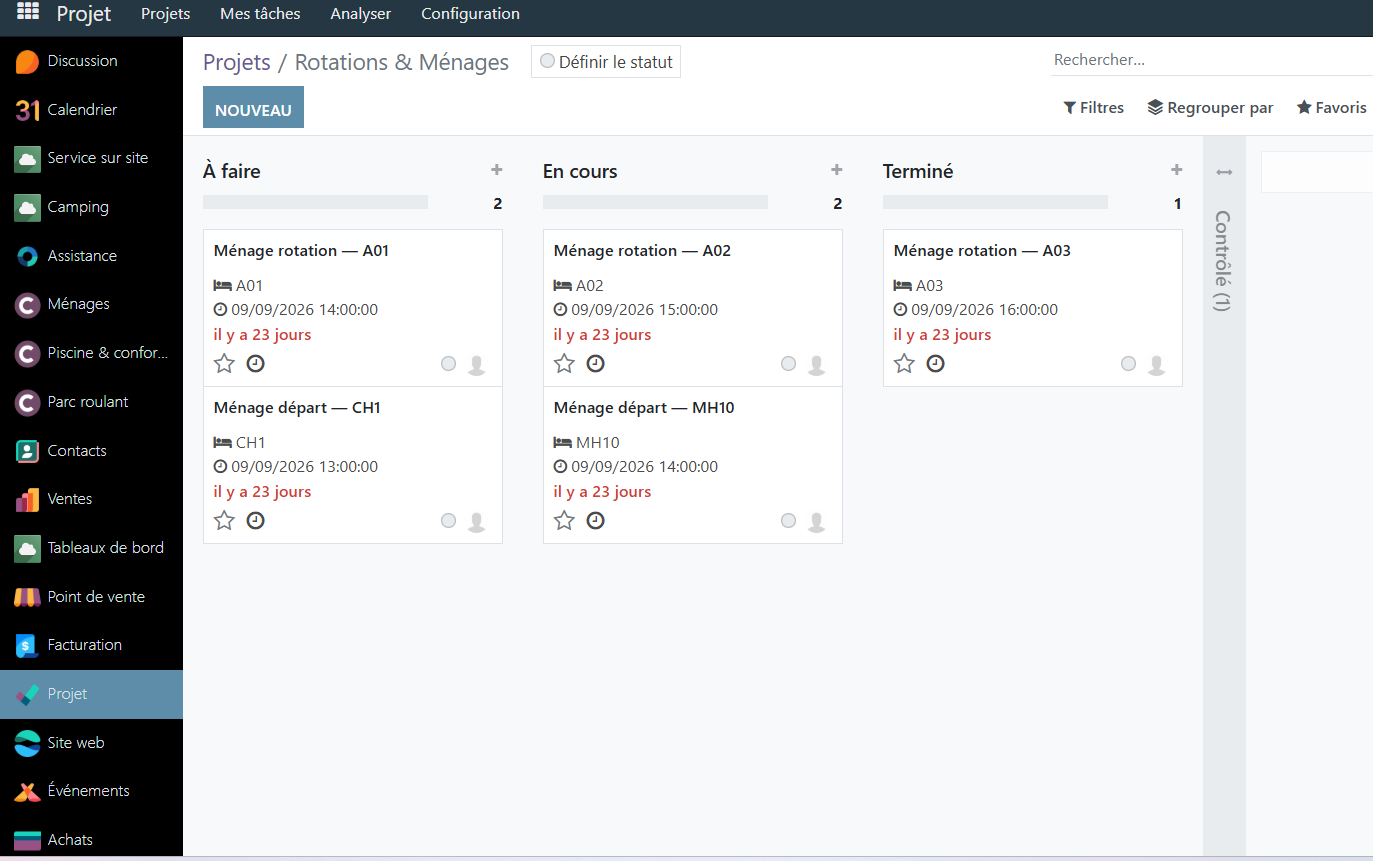
Task: Click assignee avatar on Ménage rotation — A03
Action: point(1156,365)
